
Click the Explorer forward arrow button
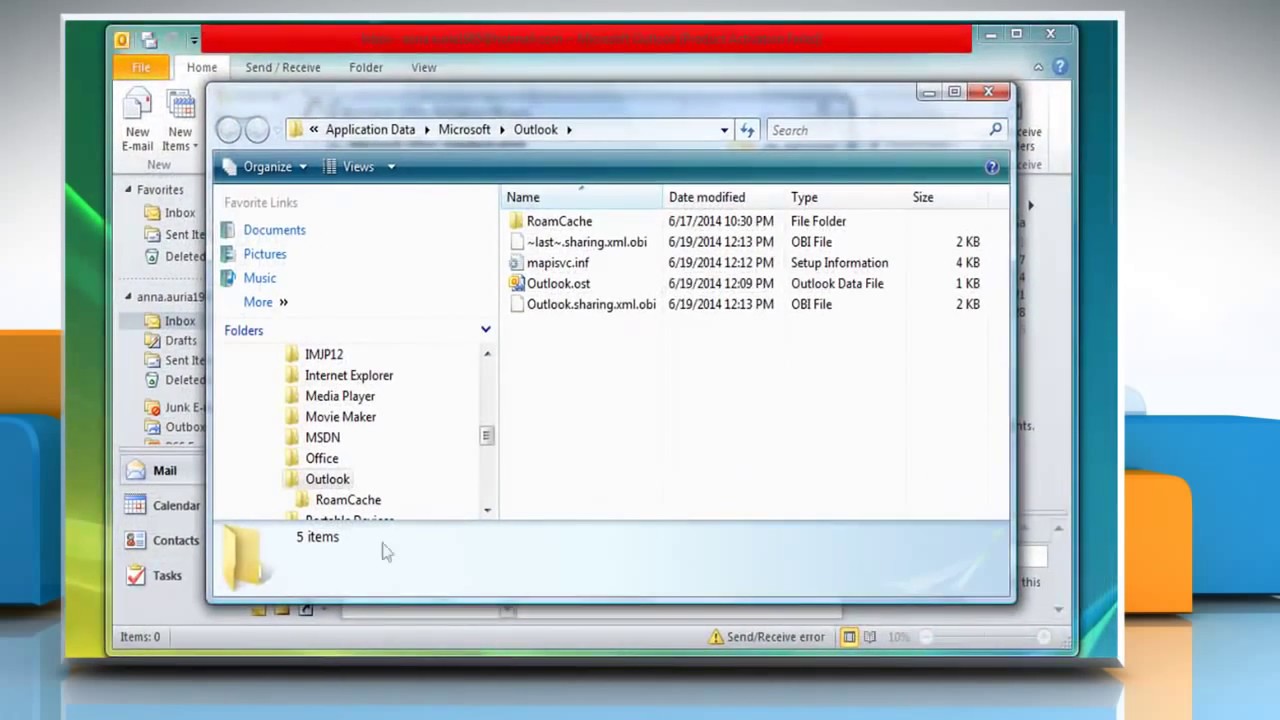click(257, 130)
